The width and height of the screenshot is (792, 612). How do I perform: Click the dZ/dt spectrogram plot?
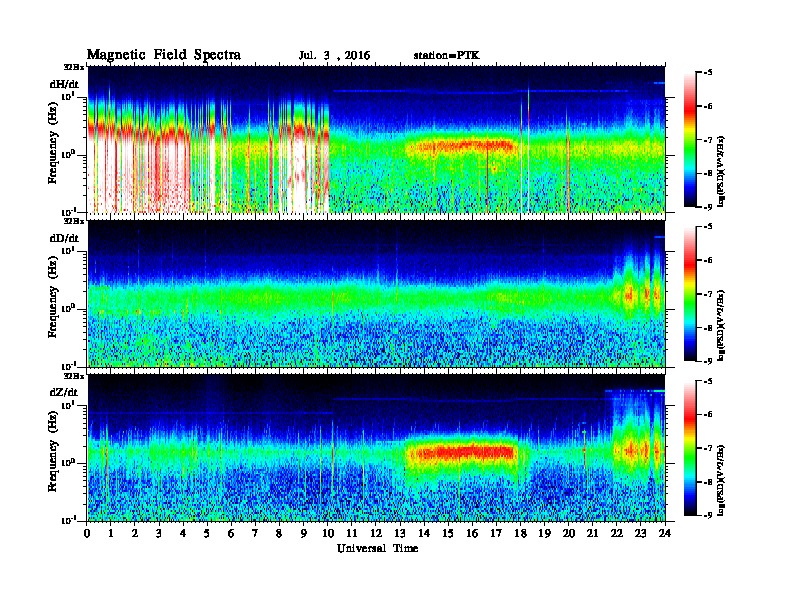[x=376, y=448]
